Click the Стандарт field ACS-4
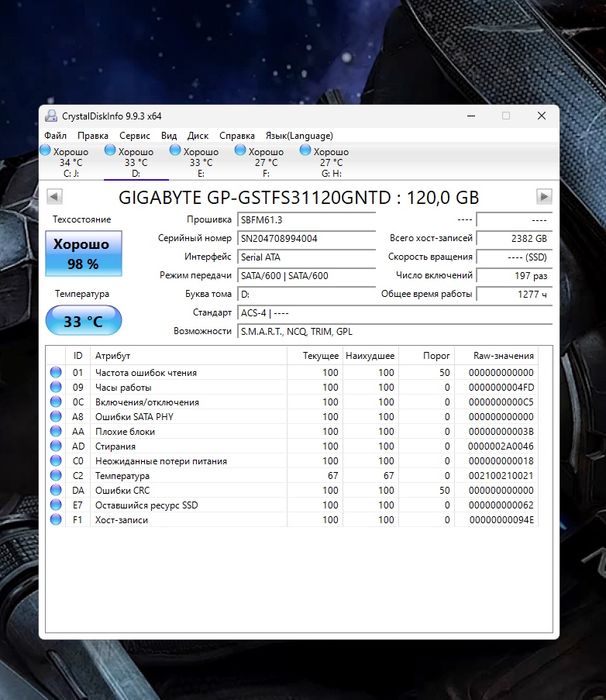This screenshot has height=700, width=606. coord(395,313)
